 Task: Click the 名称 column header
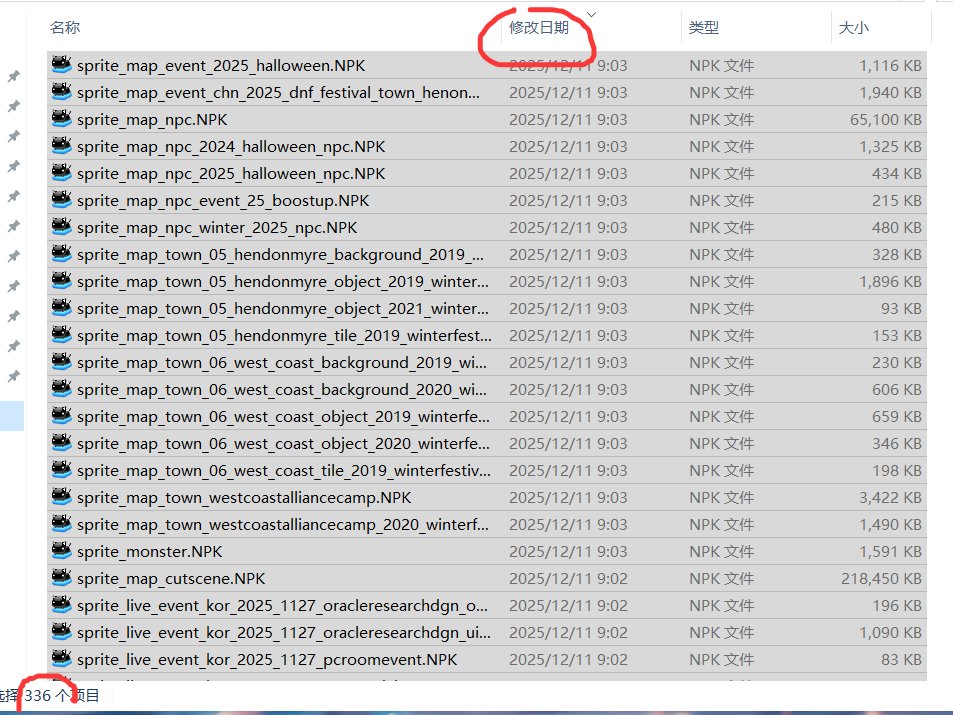[65, 28]
